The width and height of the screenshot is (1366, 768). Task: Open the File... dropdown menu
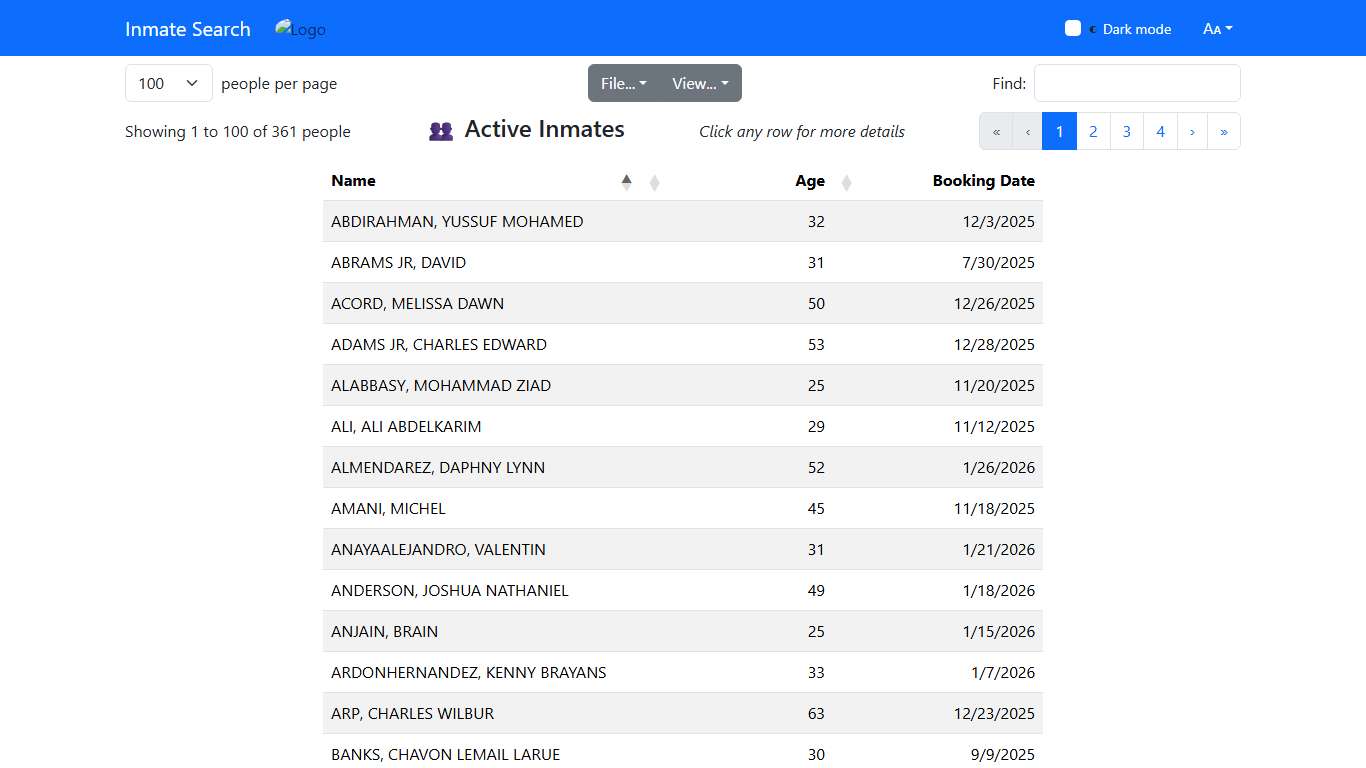coord(622,83)
